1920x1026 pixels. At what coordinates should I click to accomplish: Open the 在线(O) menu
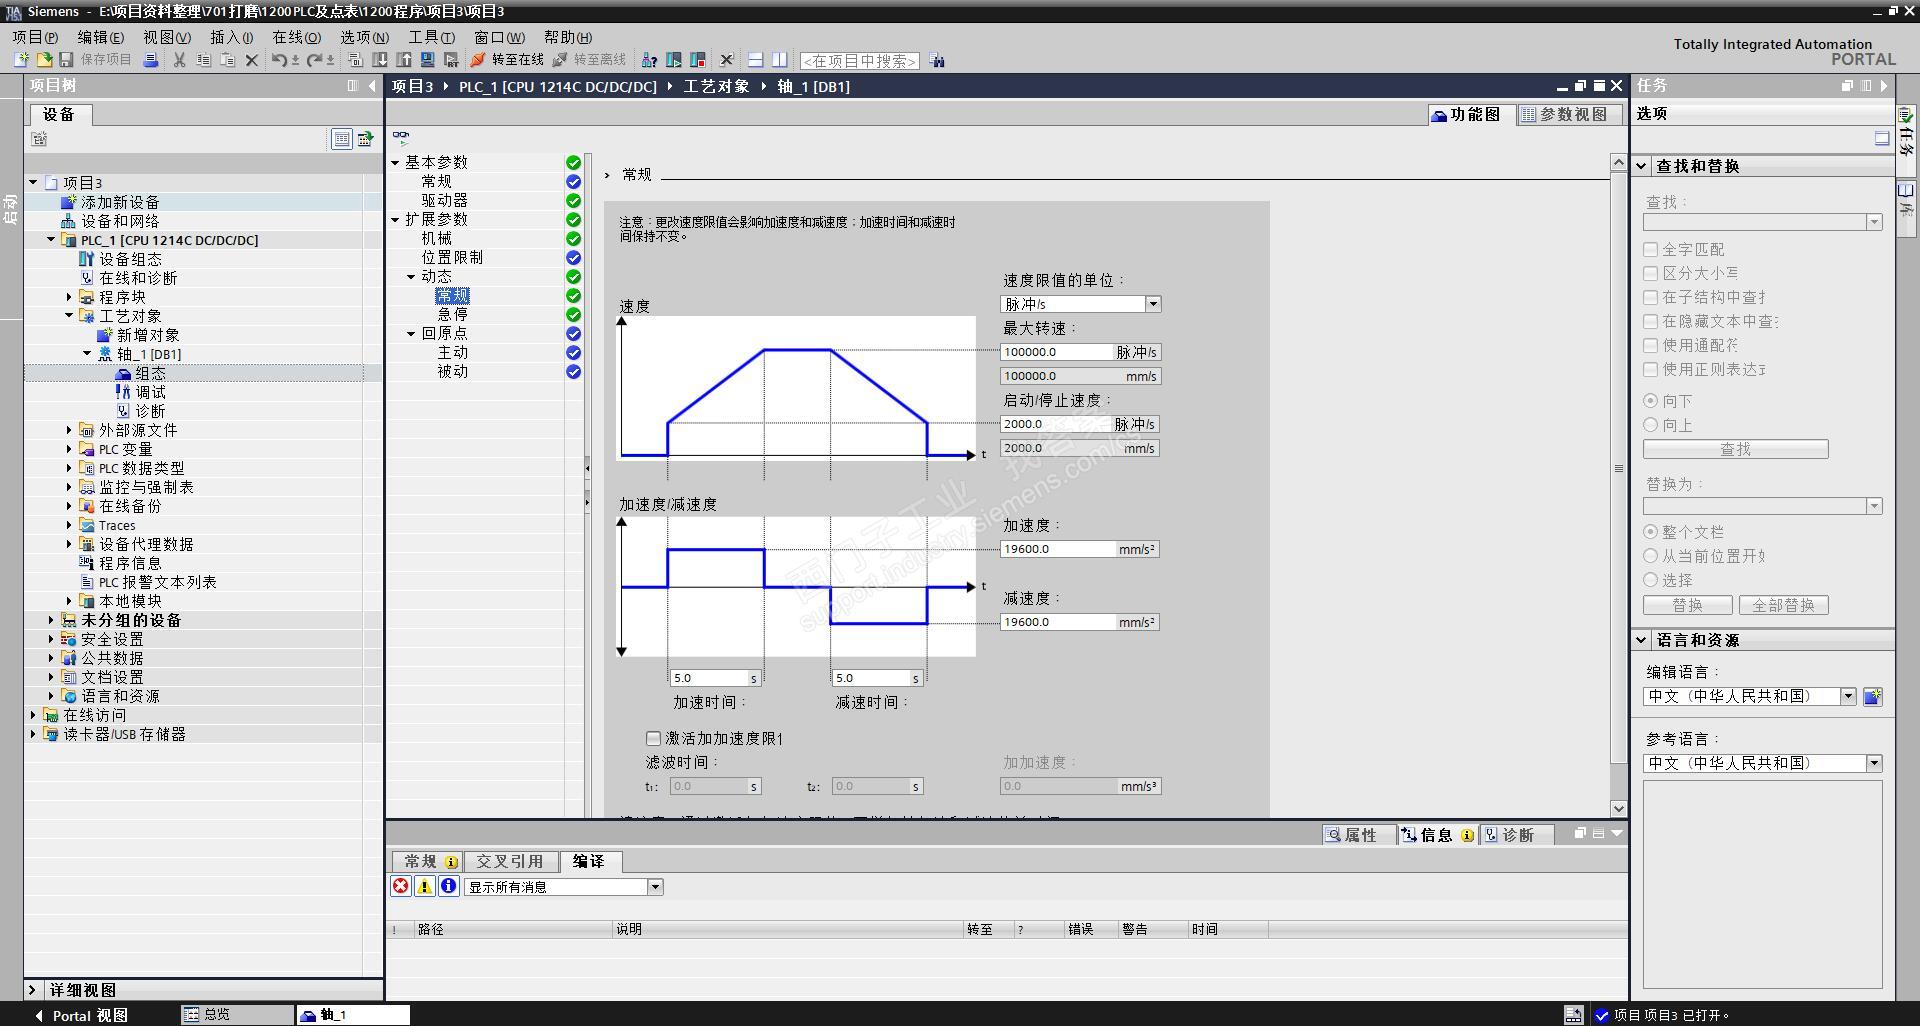click(297, 37)
